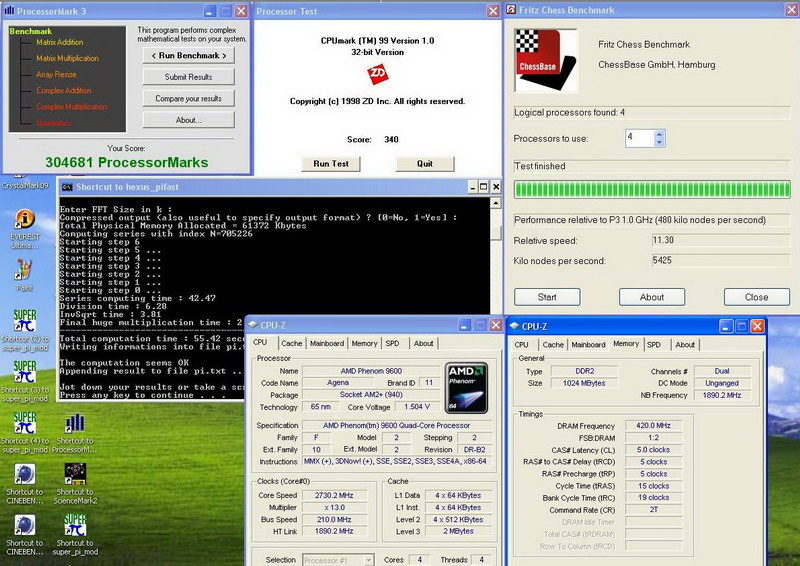Screen dimensions: 800x566
Task: Click About in Fritz Chess Benchmark
Action: coord(652,297)
